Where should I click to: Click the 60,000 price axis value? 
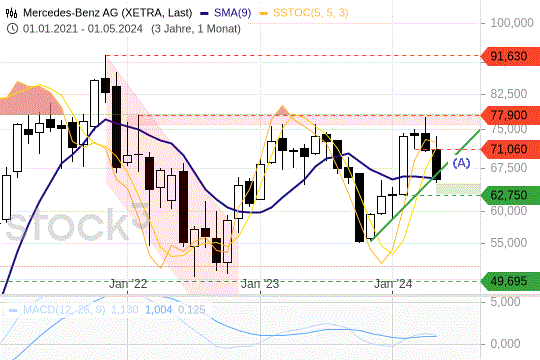[x=509, y=211]
